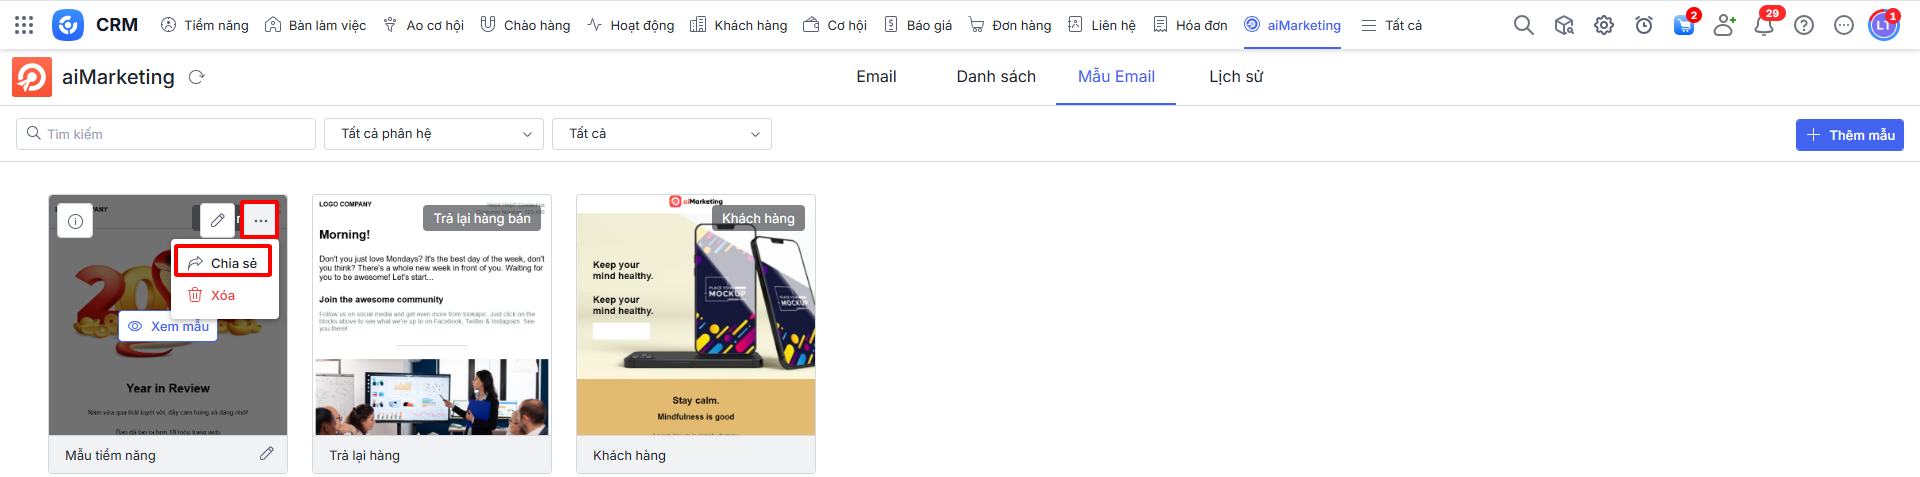1920x477 pixels.
Task: Select the Mẫu Email tab
Action: tap(1116, 77)
